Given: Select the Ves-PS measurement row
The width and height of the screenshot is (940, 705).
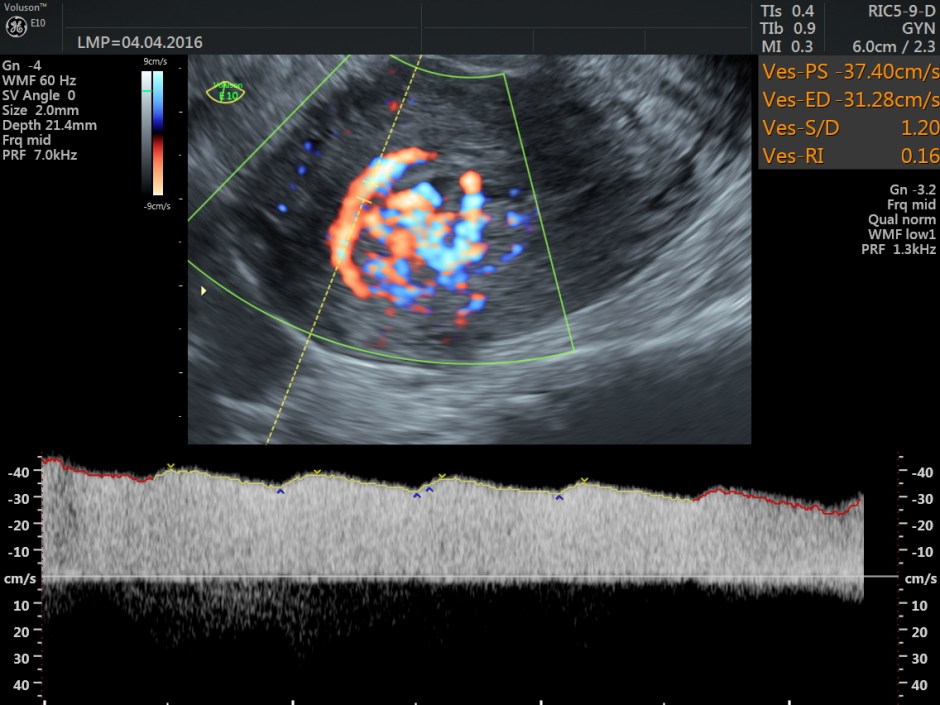Looking at the screenshot, I should point(850,72).
